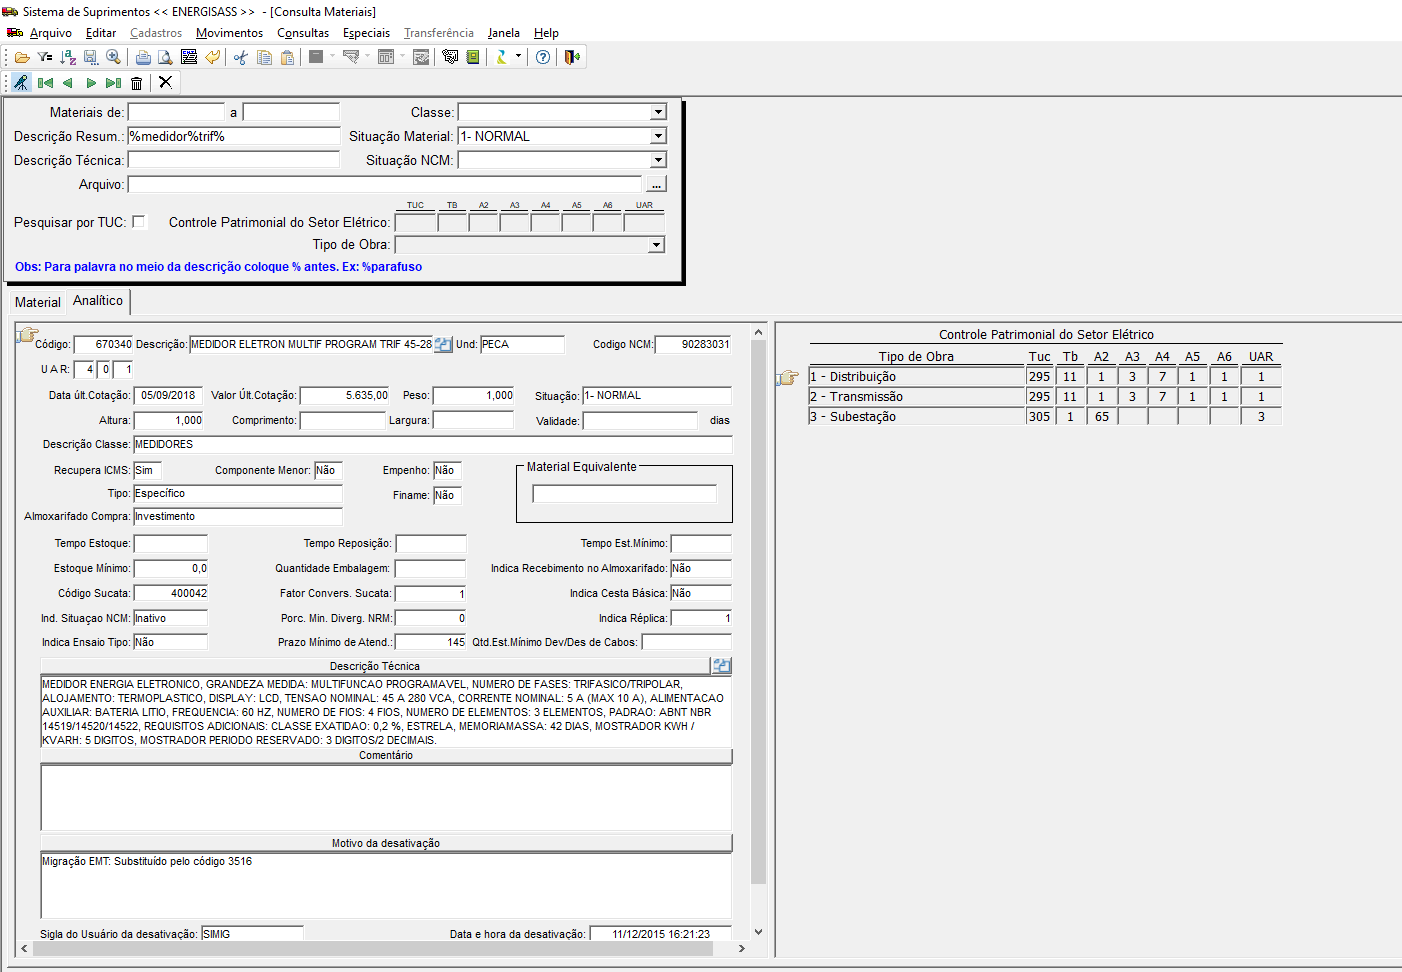
Task: Open the Movimentos menu
Action: [229, 33]
